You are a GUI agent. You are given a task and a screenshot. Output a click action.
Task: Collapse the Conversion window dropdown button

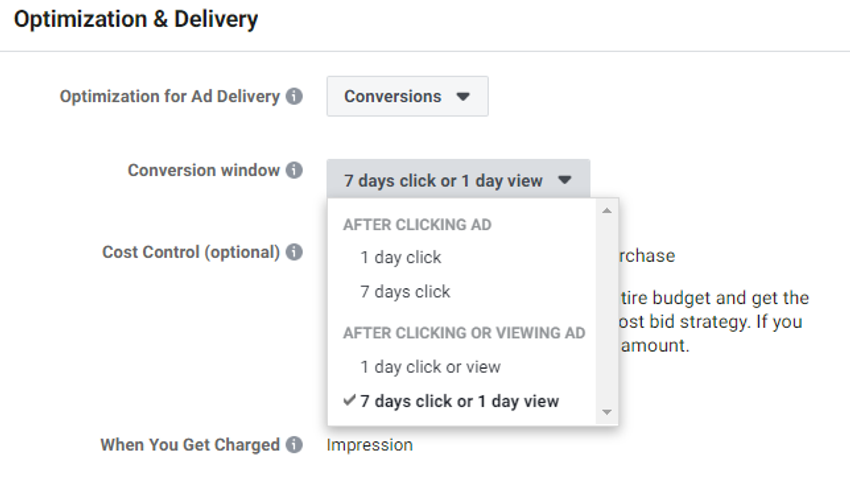click(458, 181)
